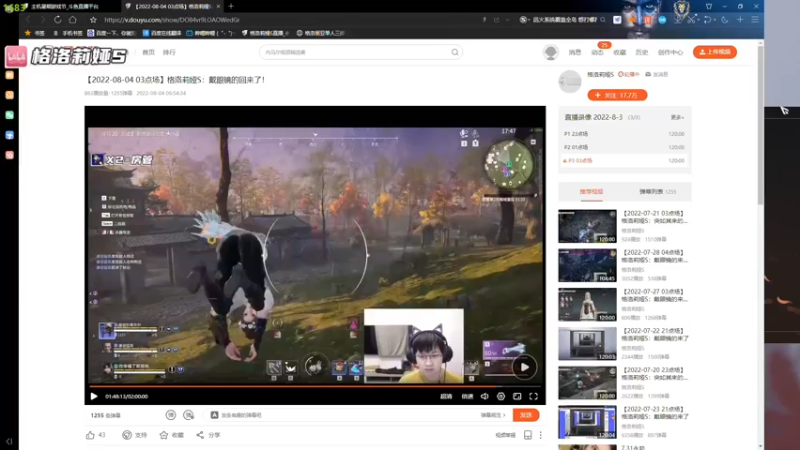Image resolution: width=800 pixels, height=450 pixels.
Task: Click 更多 in 直播录像 panel
Action: tap(677, 117)
